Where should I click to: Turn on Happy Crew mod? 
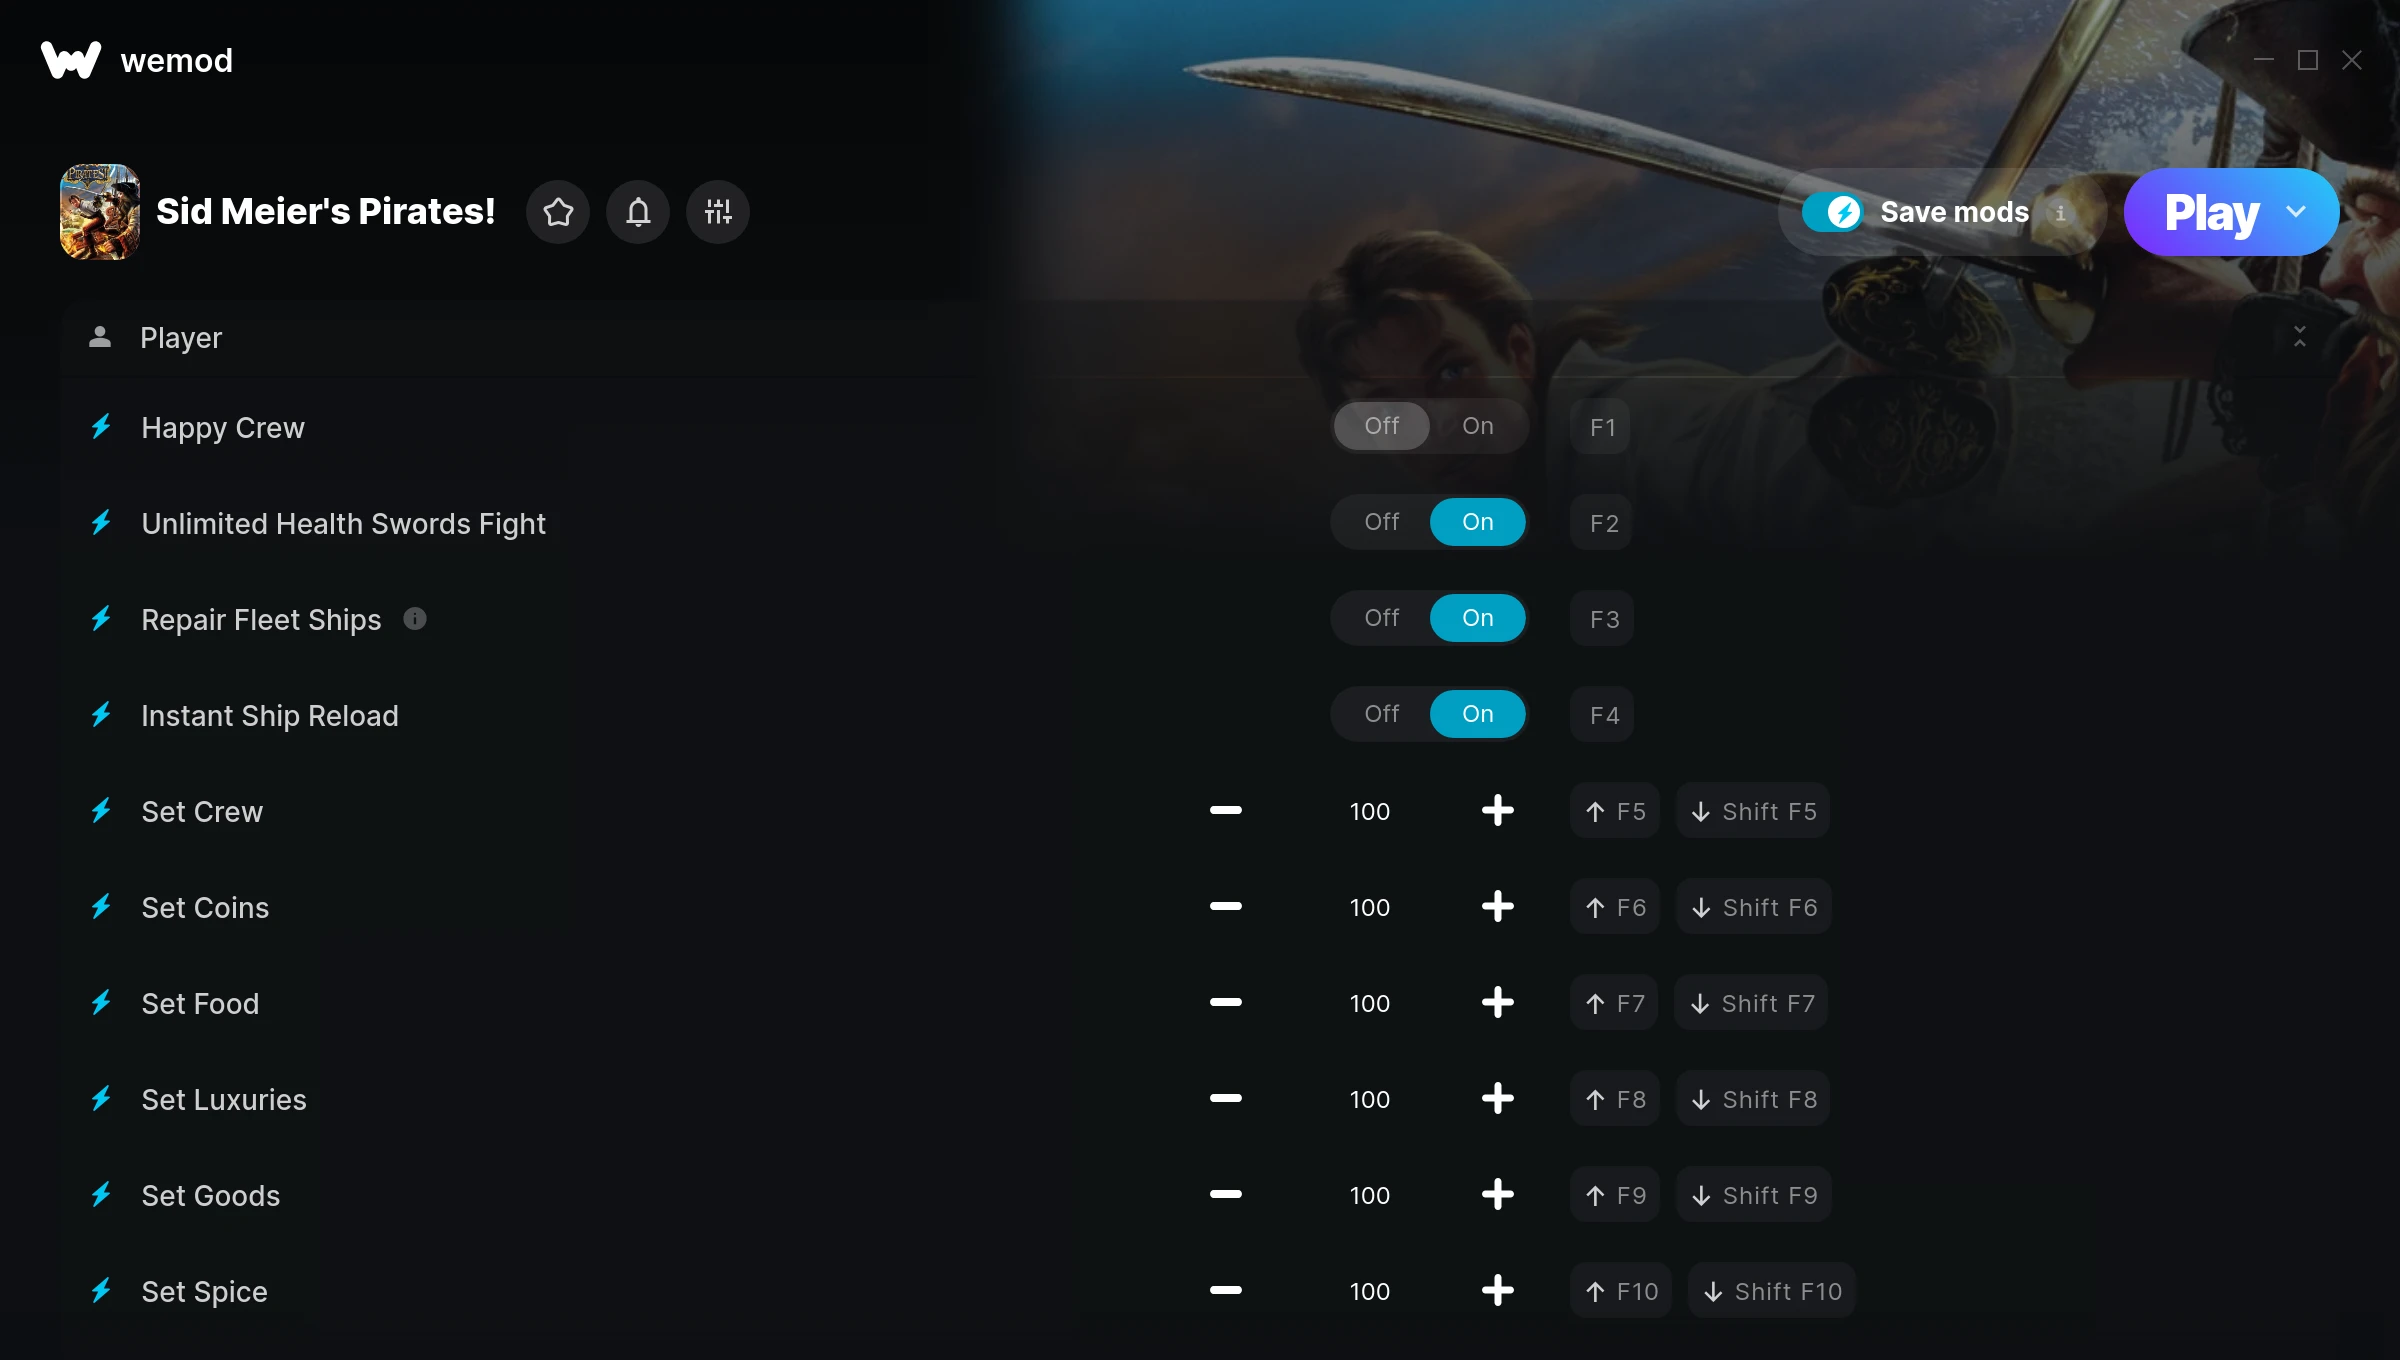coord(1478,426)
